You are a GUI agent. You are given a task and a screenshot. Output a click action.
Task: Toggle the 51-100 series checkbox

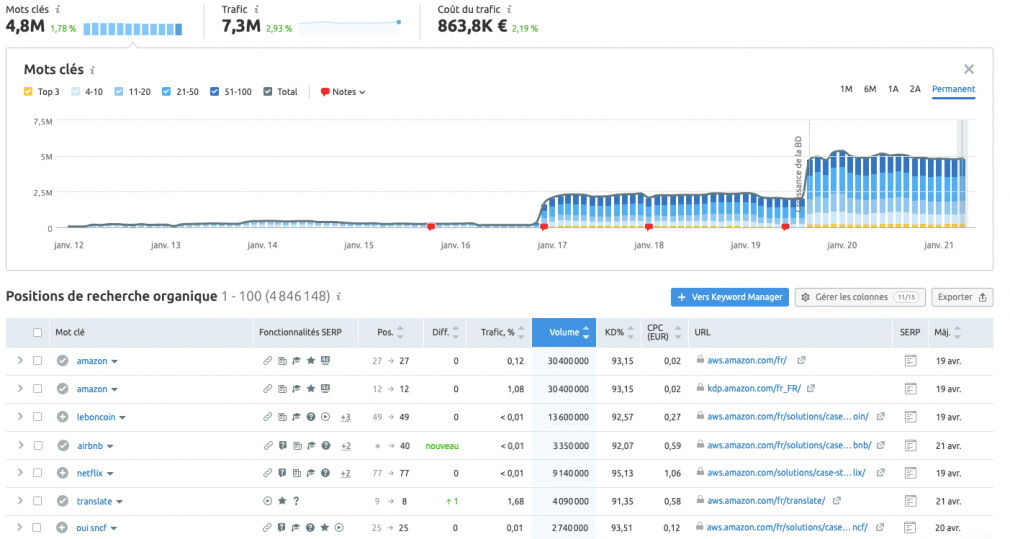click(214, 91)
